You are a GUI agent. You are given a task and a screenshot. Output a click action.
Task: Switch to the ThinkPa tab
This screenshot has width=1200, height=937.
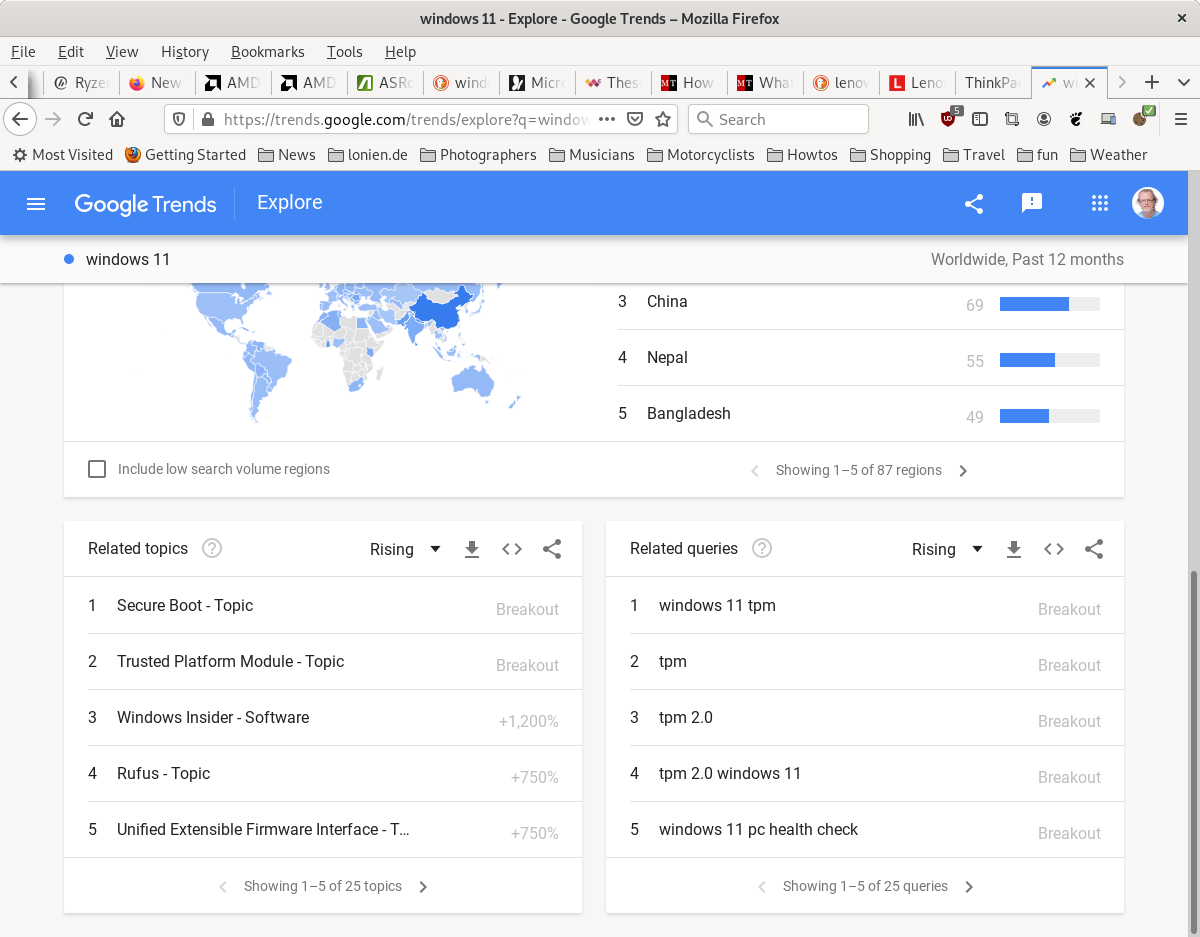pos(992,82)
